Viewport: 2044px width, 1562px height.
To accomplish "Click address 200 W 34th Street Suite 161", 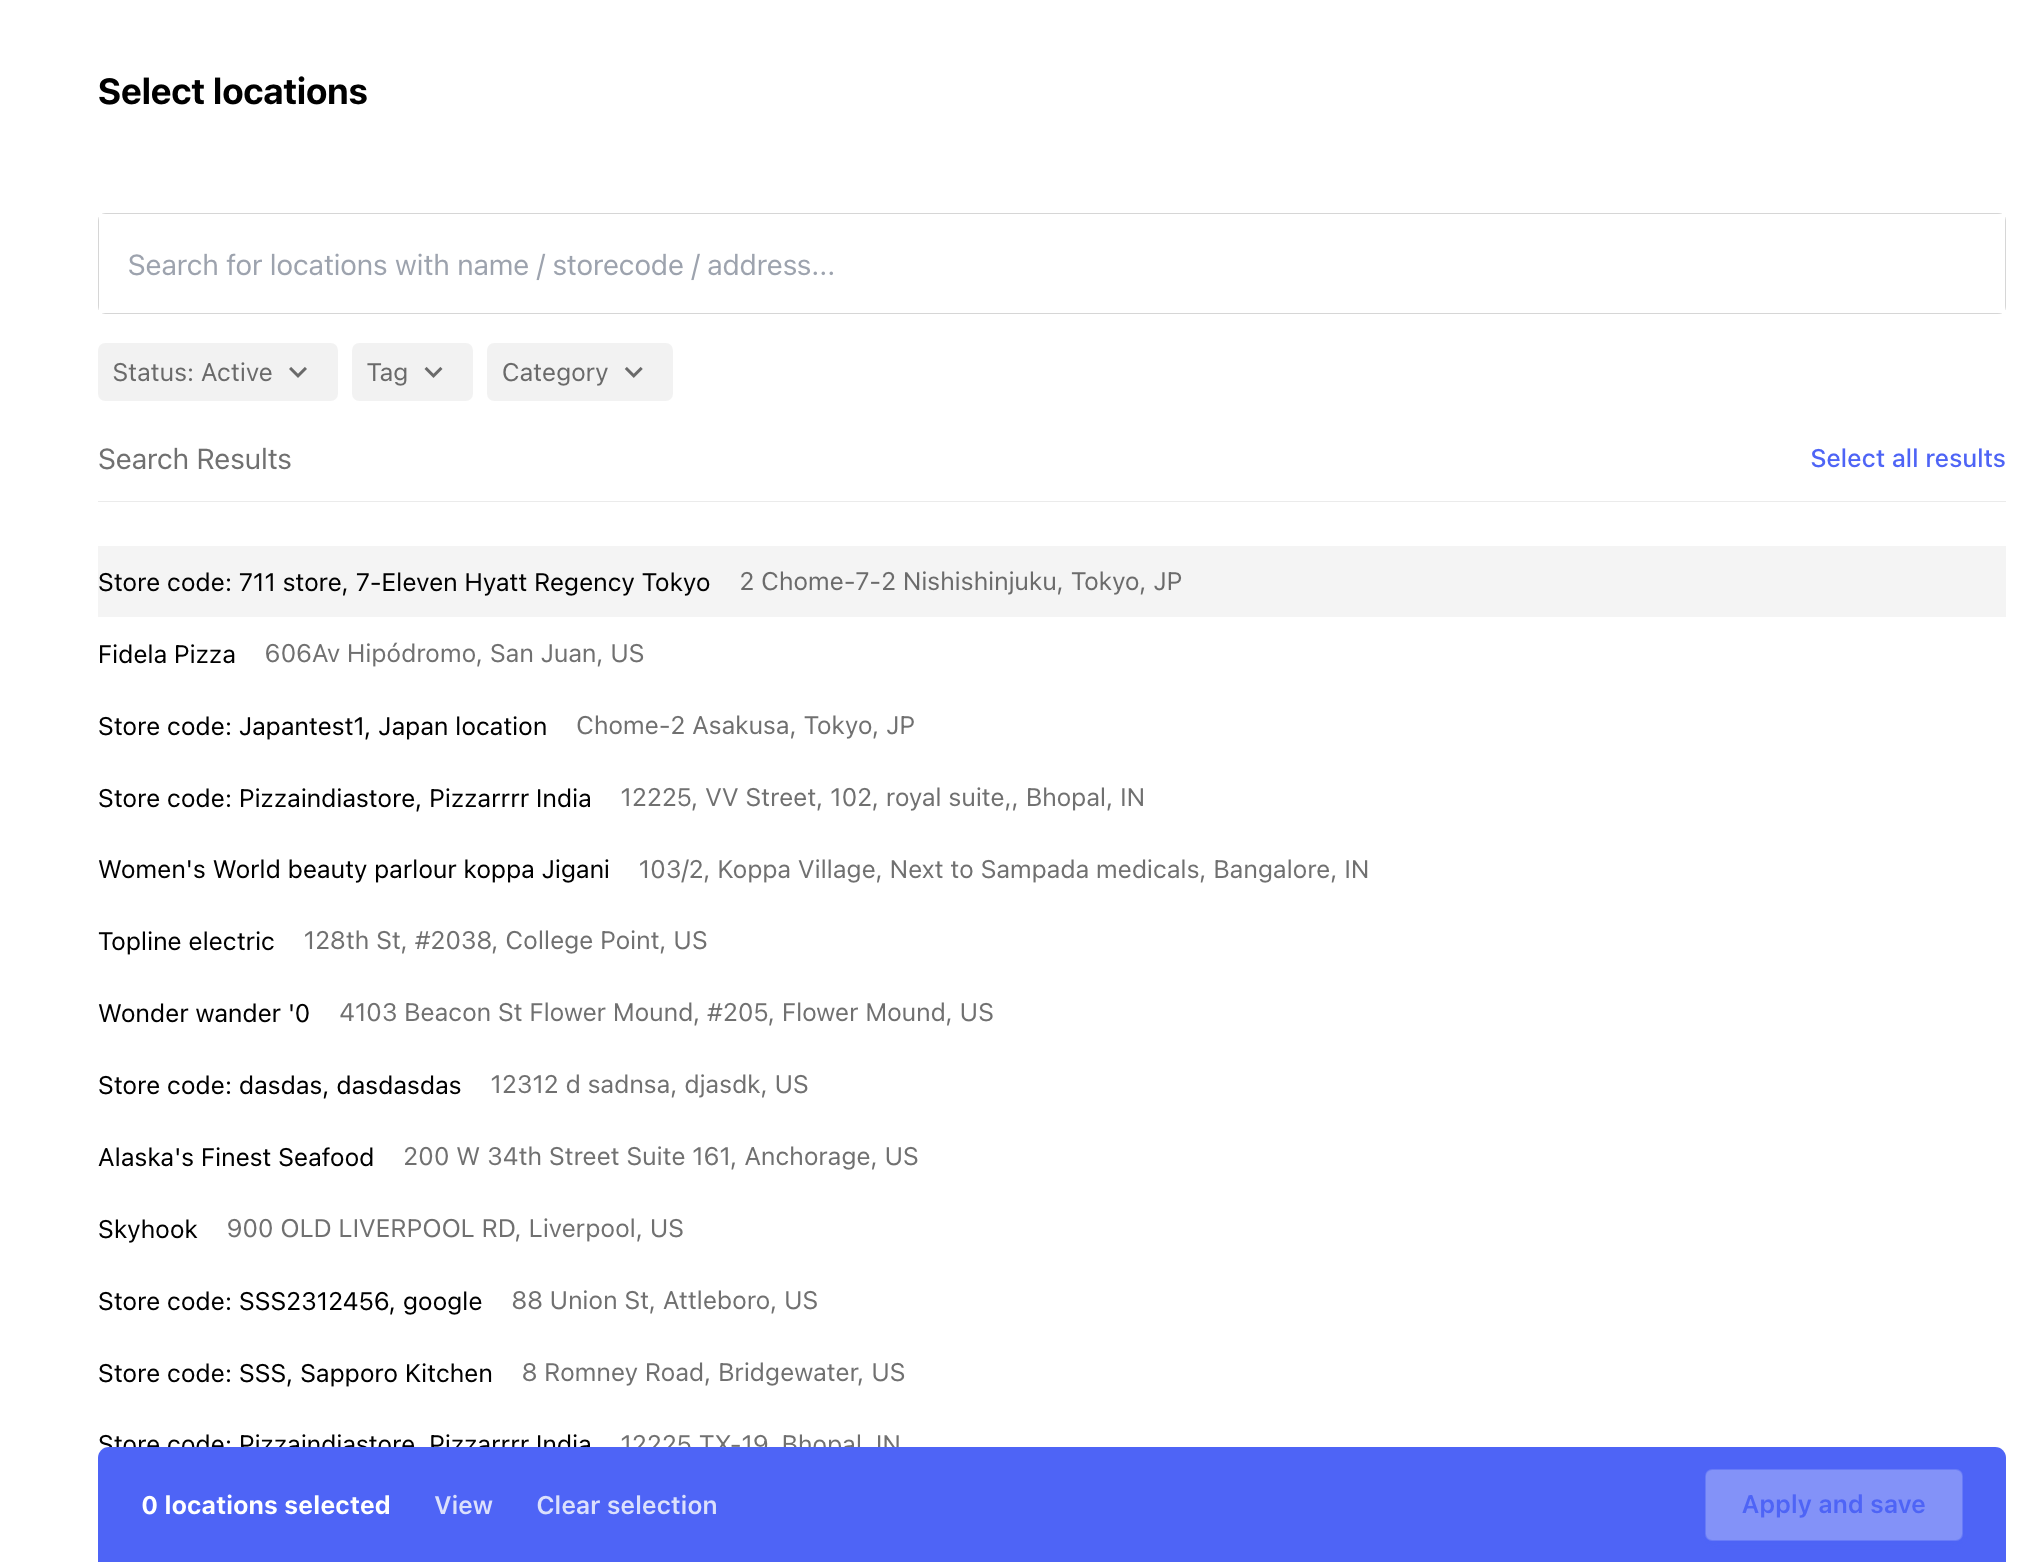I will click(x=661, y=1157).
